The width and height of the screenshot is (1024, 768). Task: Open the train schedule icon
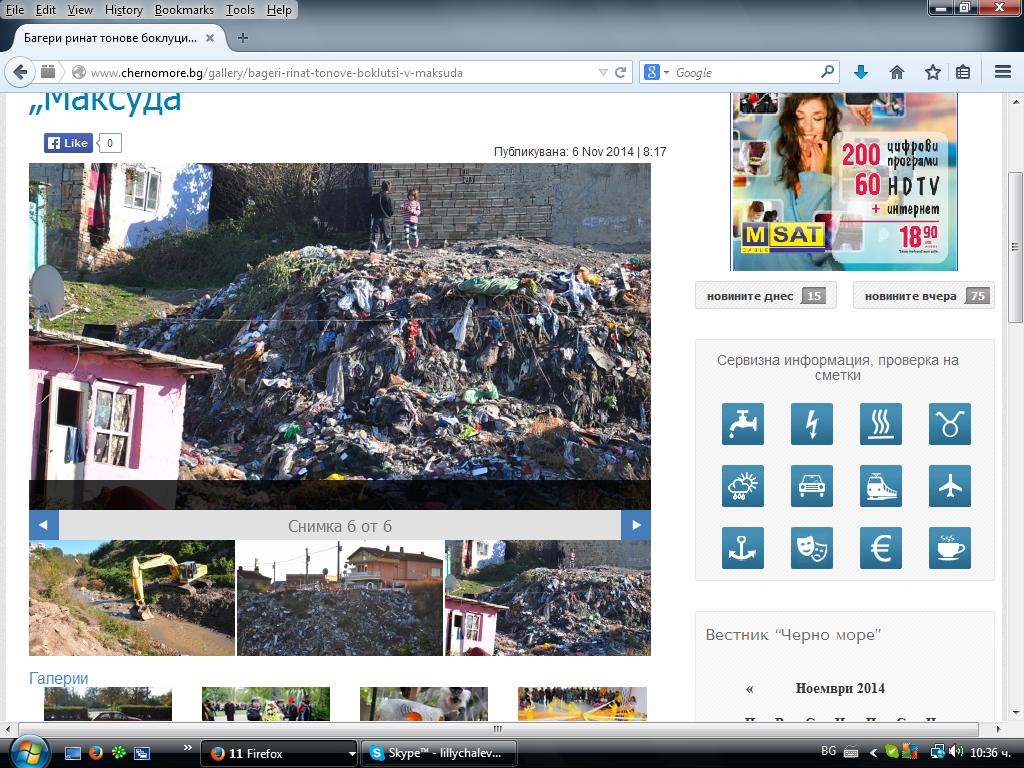click(x=881, y=486)
